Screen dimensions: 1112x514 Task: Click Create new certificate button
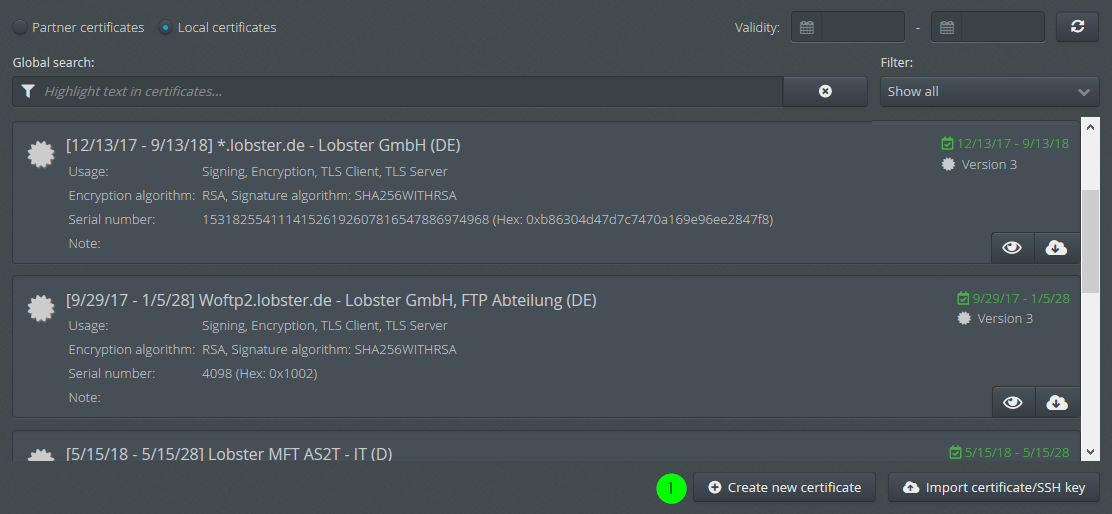click(x=784, y=488)
